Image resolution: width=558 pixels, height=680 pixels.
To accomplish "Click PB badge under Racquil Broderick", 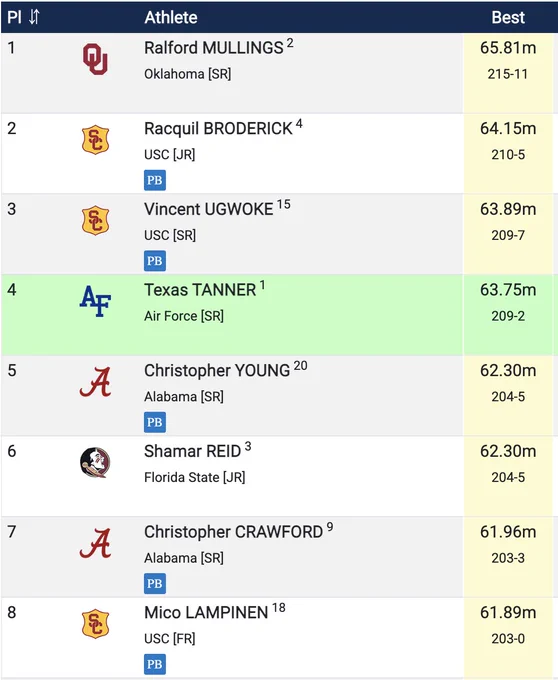I will (155, 180).
